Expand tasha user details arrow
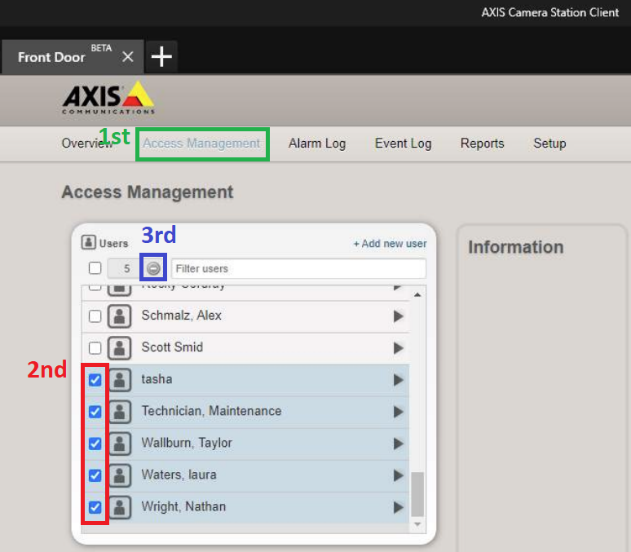The width and height of the screenshot is (631, 552). [398, 380]
